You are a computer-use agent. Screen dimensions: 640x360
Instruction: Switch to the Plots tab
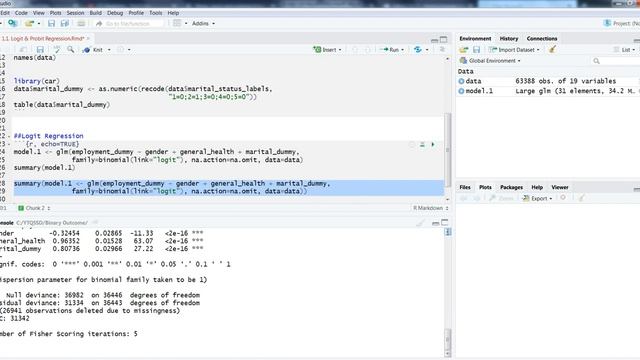[485, 187]
